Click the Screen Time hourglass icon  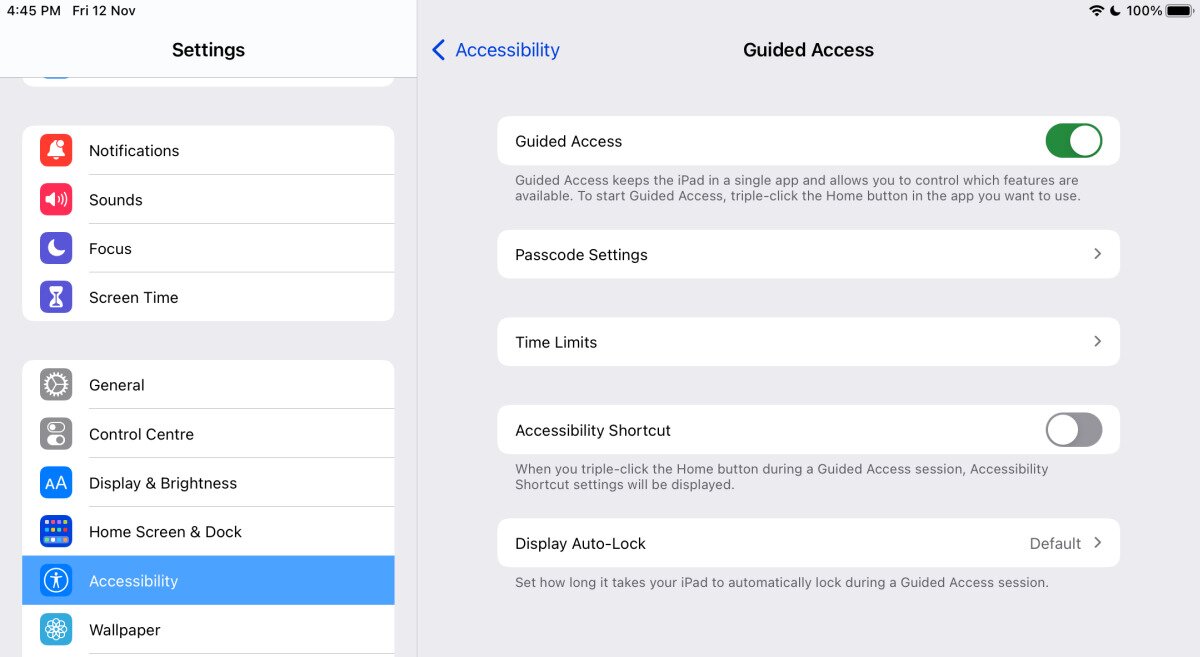tap(56, 297)
